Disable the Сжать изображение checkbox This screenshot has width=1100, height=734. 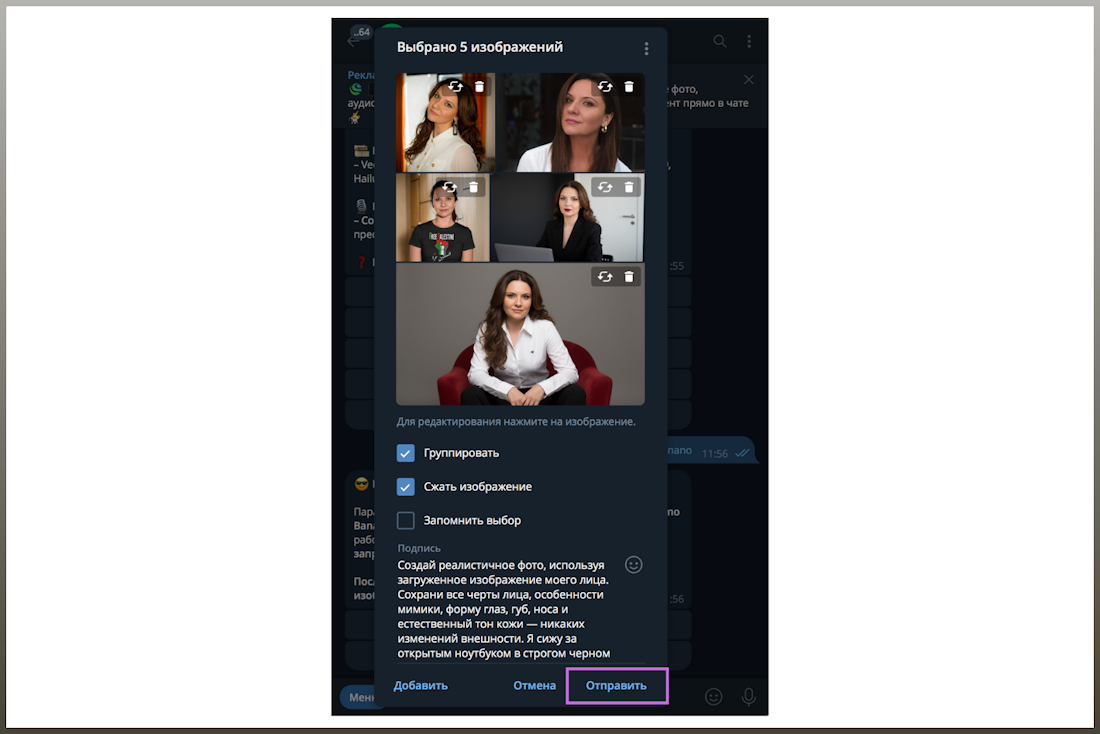pyautogui.click(x=406, y=487)
